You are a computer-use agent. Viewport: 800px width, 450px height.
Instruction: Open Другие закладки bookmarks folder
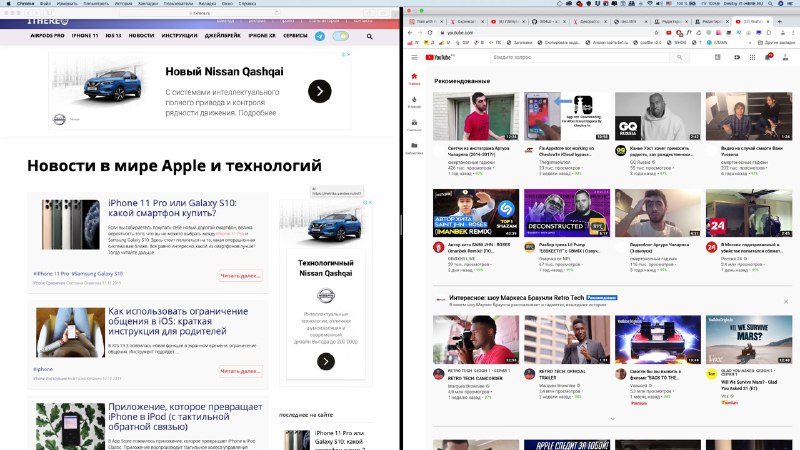click(x=779, y=43)
